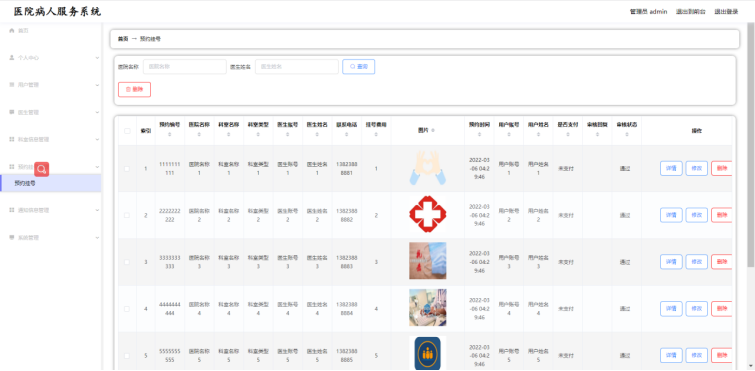Check the row checkbox for index 3
Image resolution: width=755 pixels, height=371 pixels.
coord(127,262)
